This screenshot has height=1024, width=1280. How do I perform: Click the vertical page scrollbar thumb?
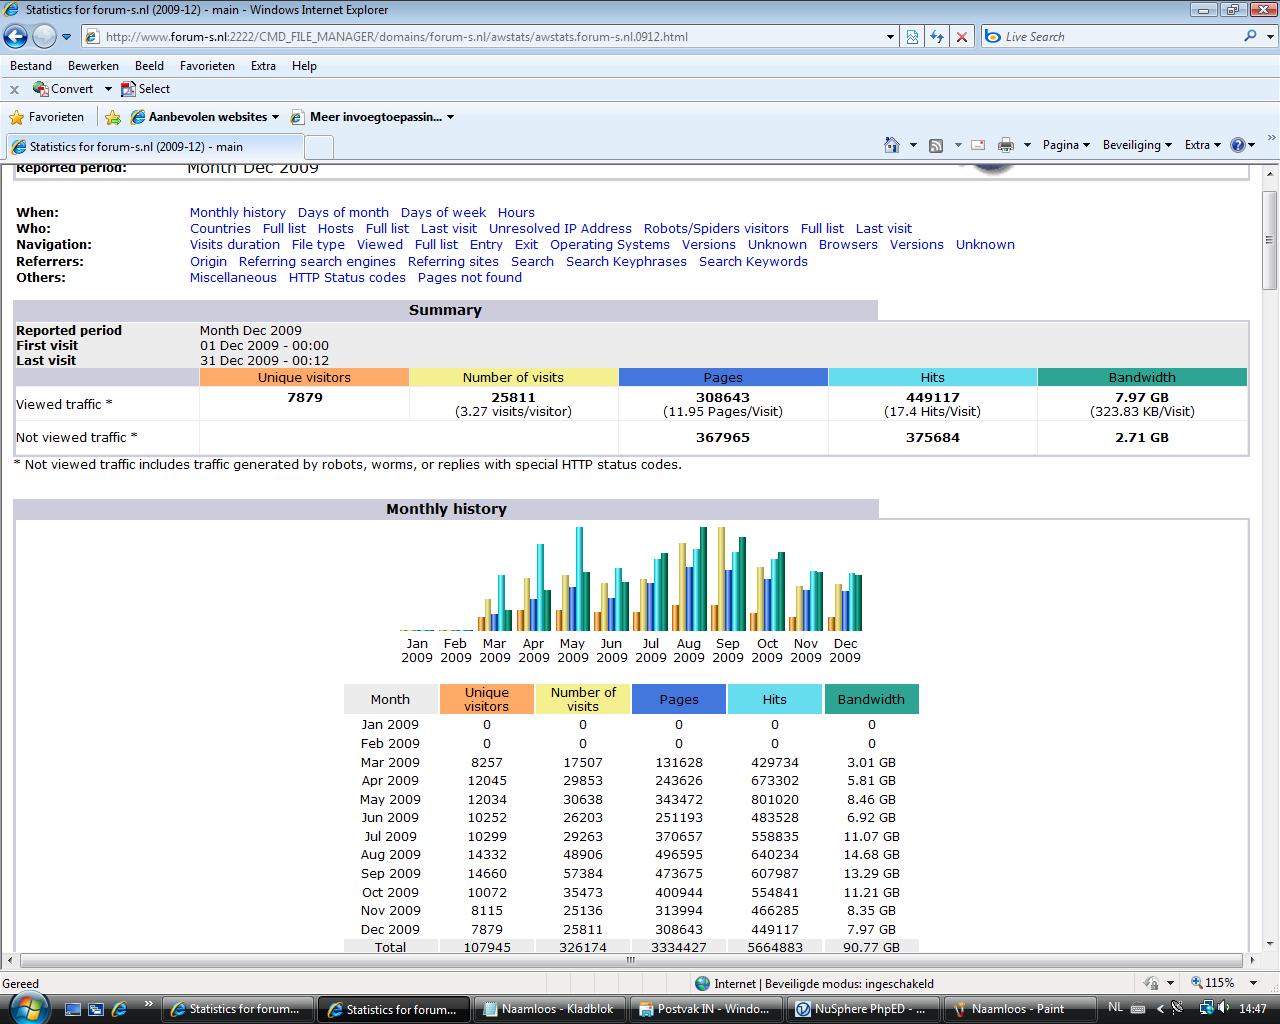pyautogui.click(x=1270, y=240)
